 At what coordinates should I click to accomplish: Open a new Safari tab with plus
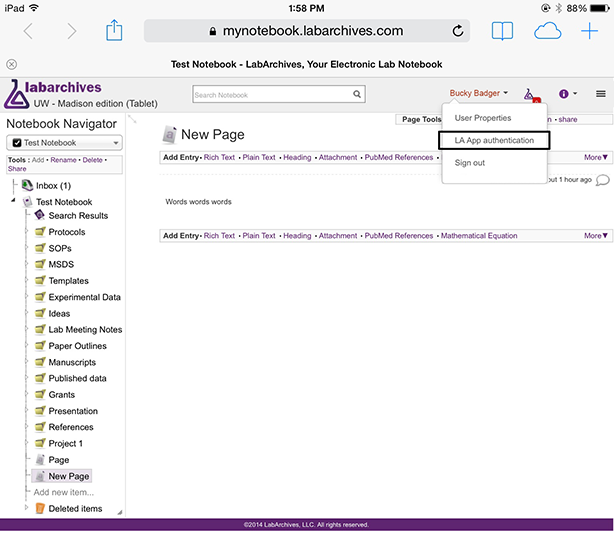tap(589, 31)
